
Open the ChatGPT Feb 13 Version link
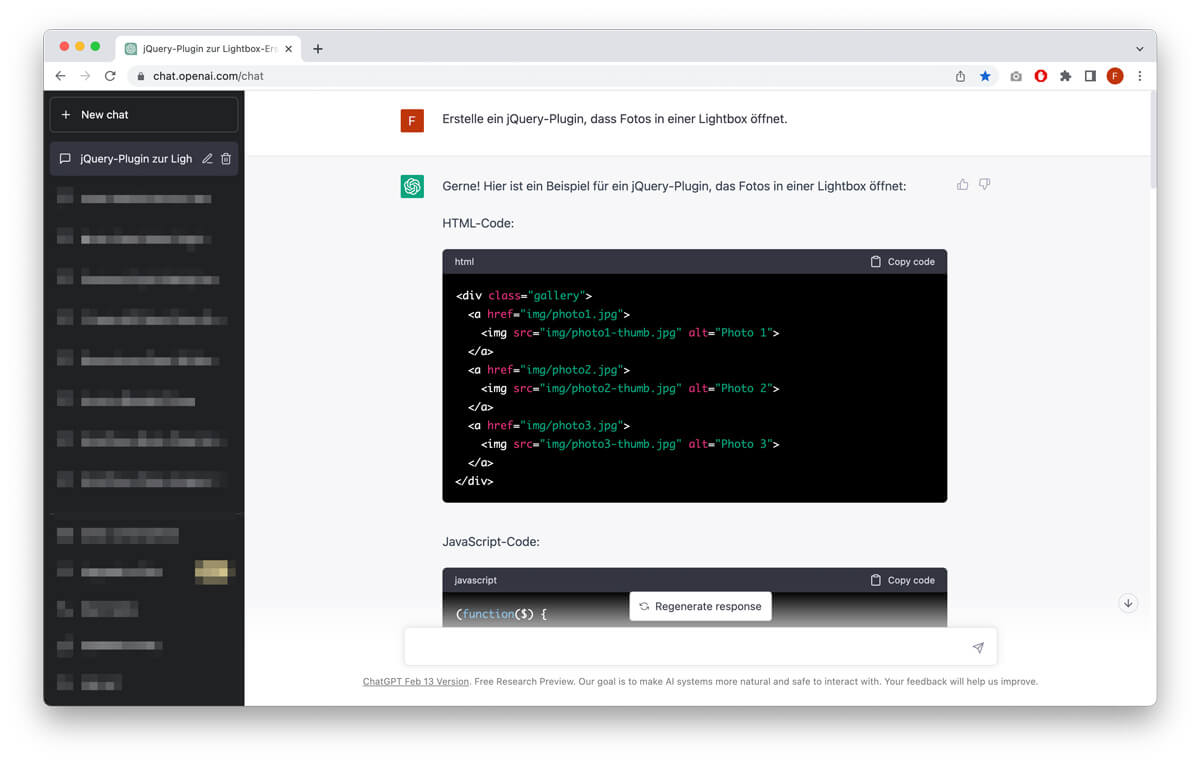pos(415,681)
